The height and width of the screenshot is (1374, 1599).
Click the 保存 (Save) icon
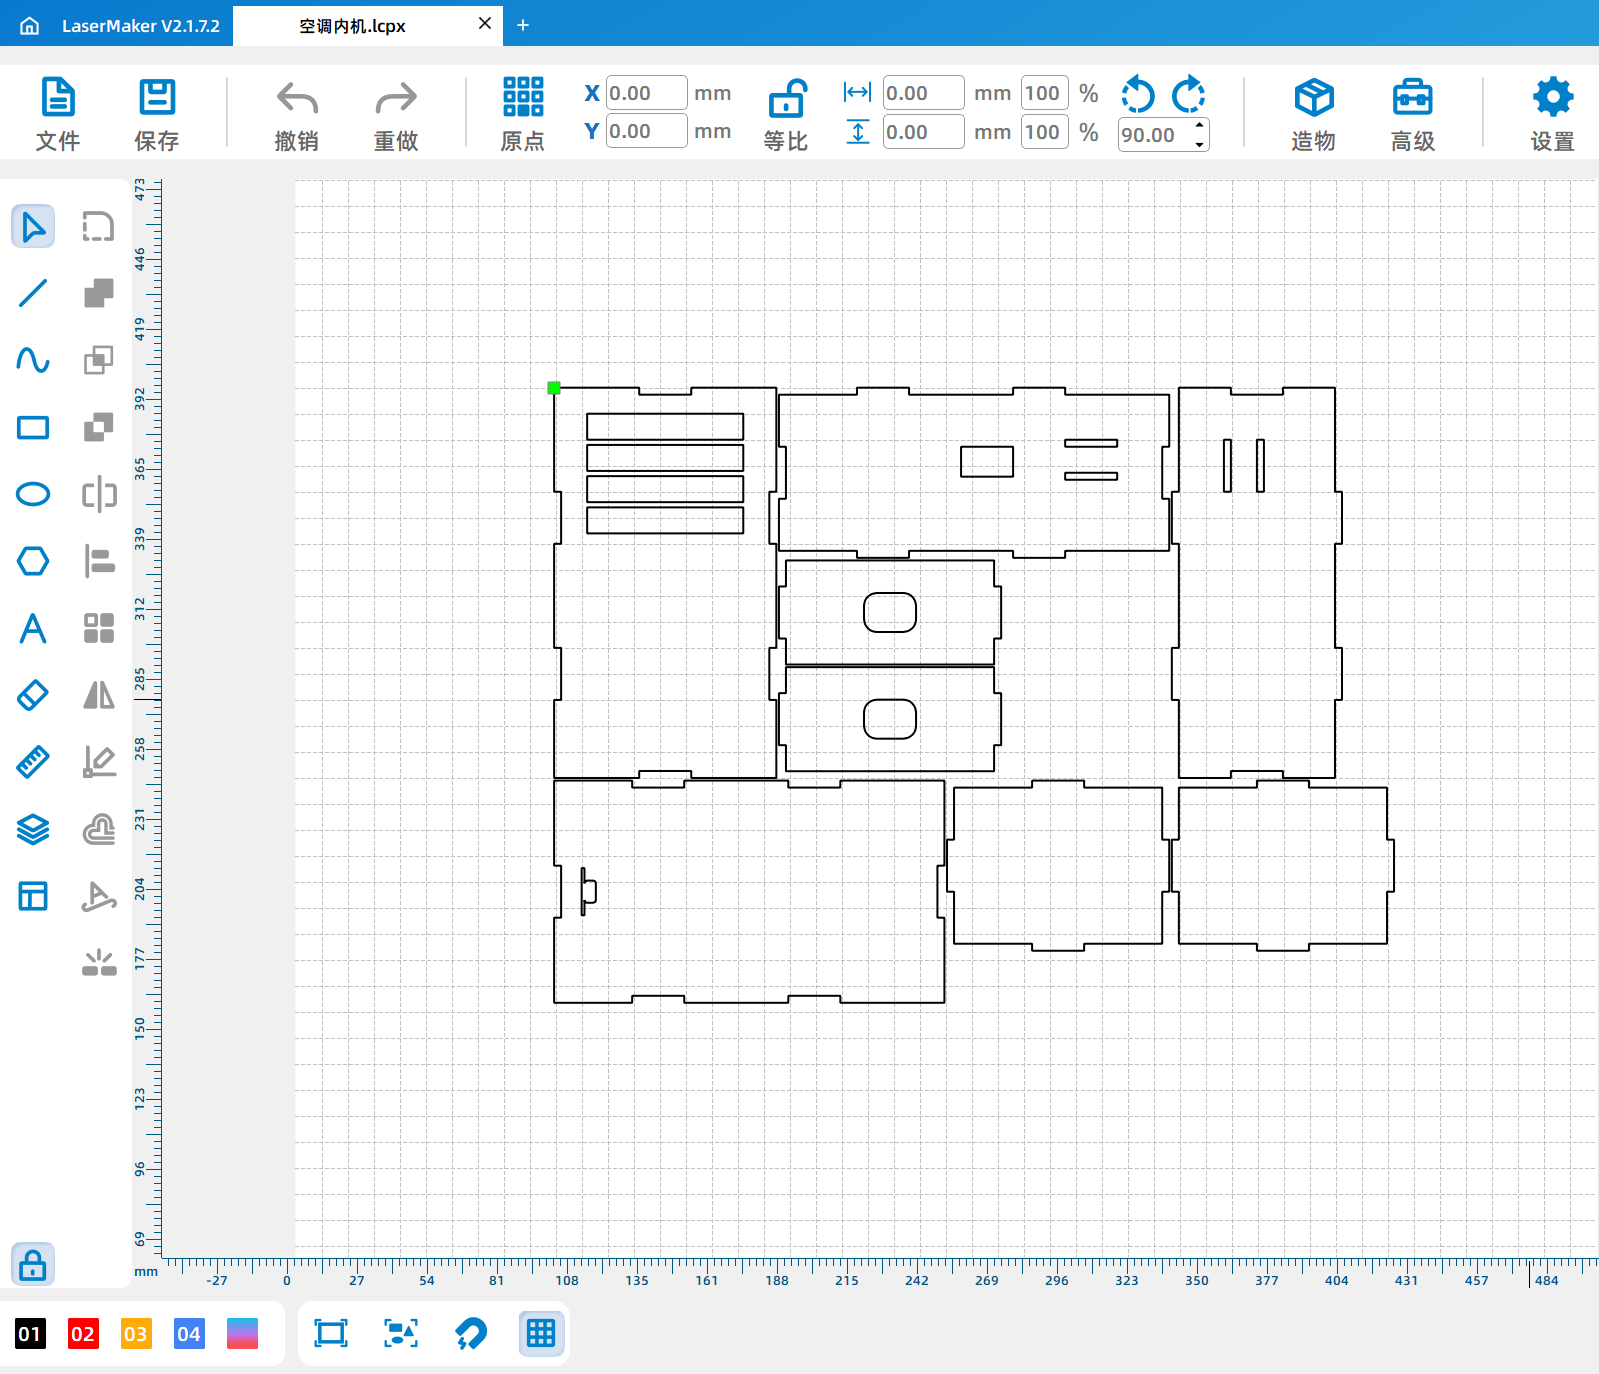tap(157, 98)
